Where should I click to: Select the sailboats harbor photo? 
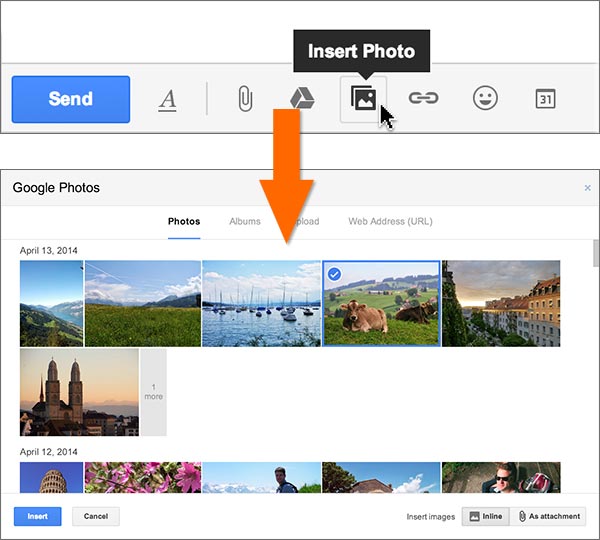[261, 303]
